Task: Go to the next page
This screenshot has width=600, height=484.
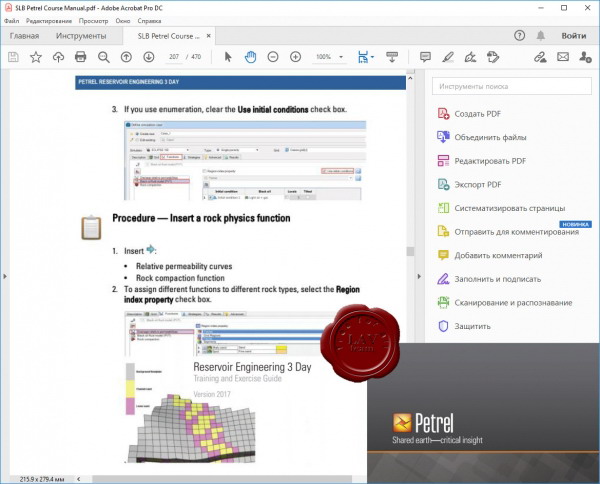Action: (148, 57)
